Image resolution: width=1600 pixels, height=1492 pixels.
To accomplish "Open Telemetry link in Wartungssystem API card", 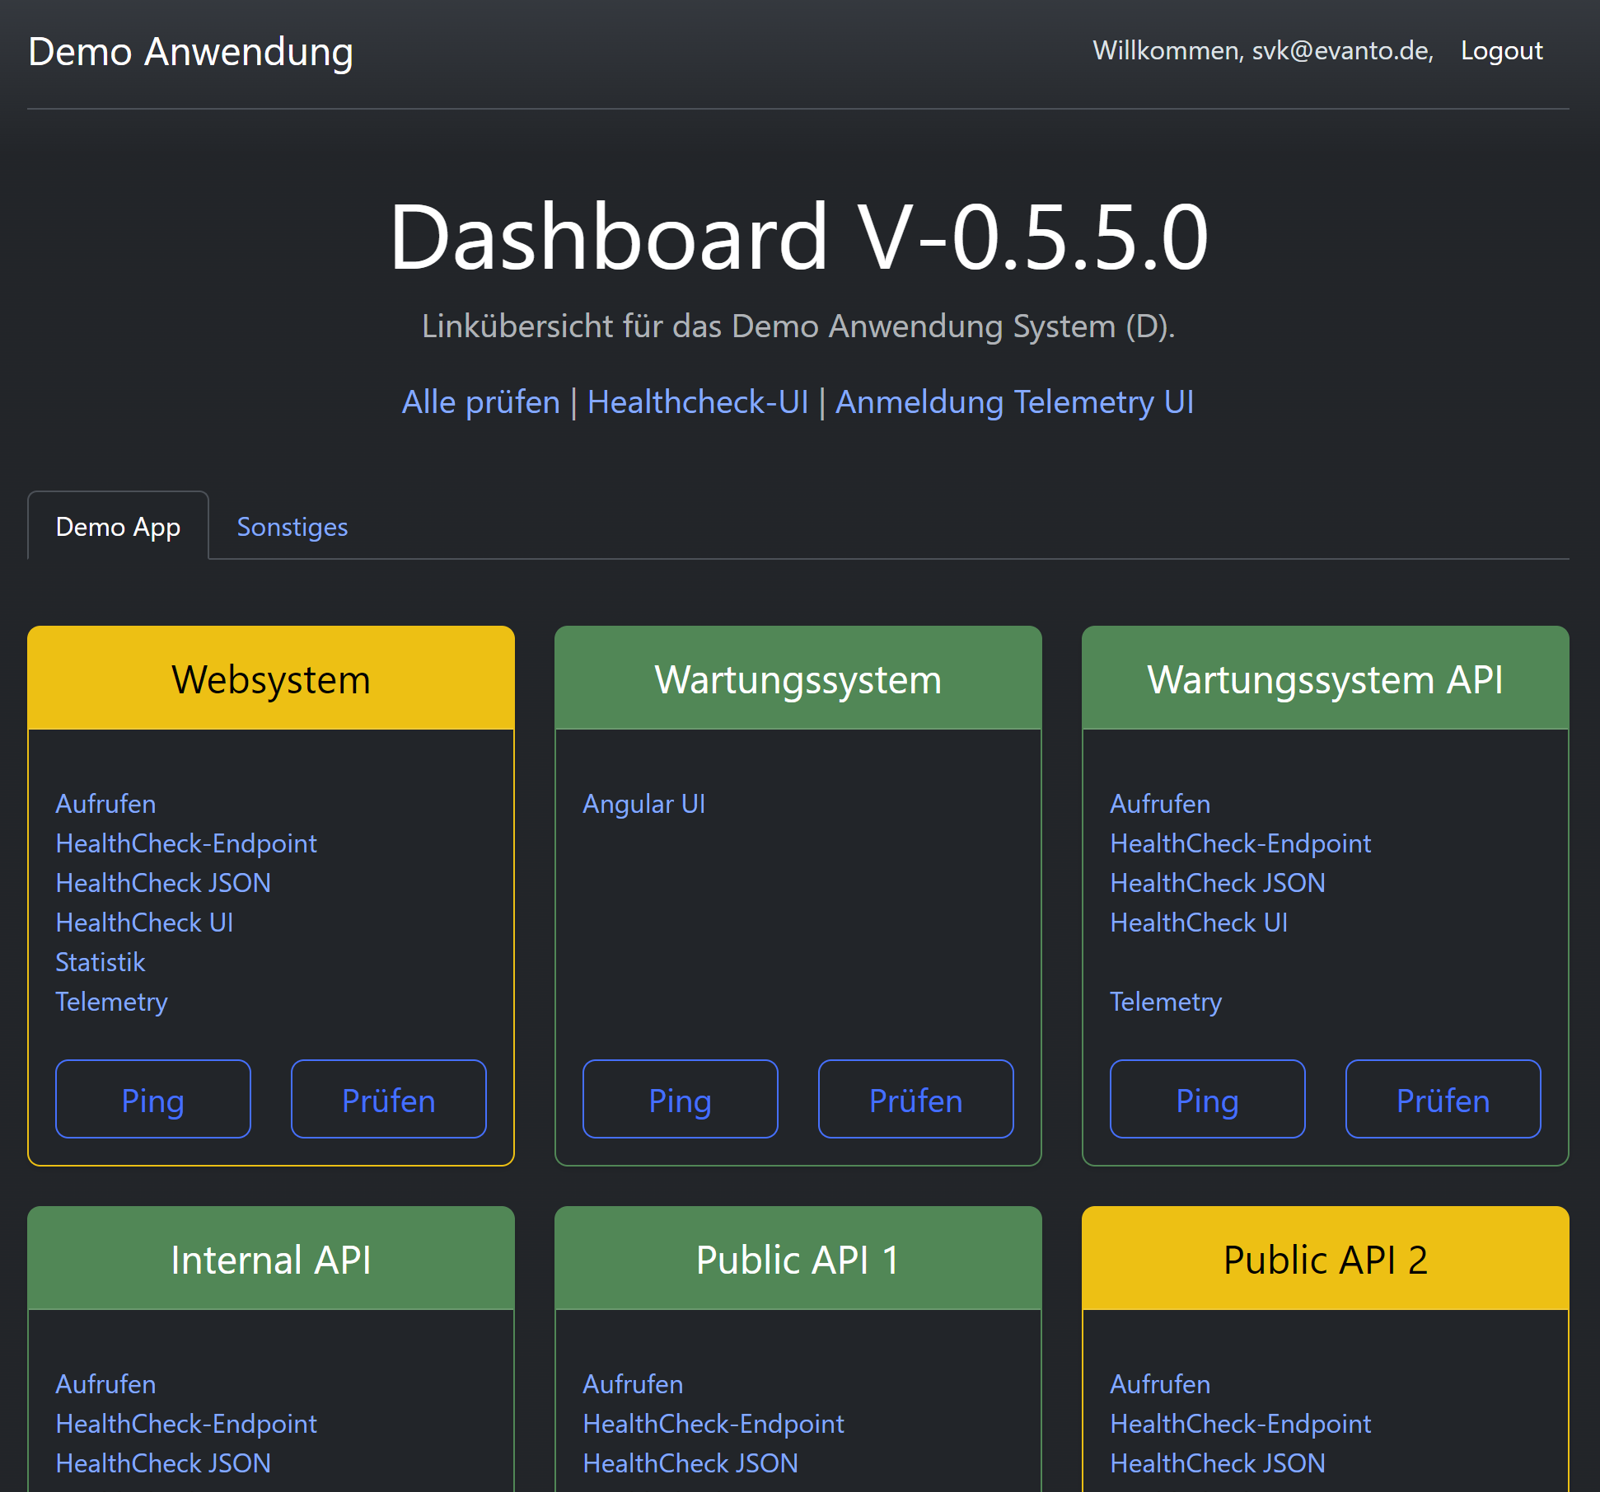I will [1165, 1002].
